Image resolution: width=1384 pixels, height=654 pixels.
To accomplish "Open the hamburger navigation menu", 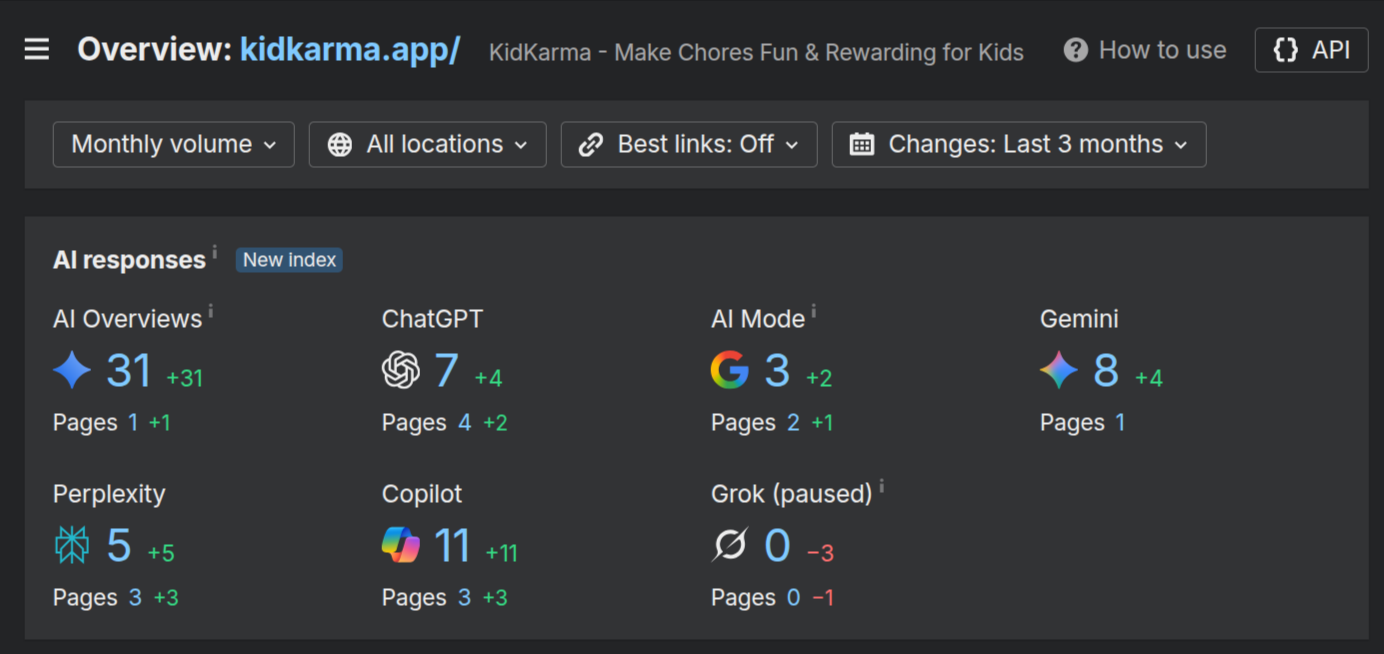I will 37,49.
